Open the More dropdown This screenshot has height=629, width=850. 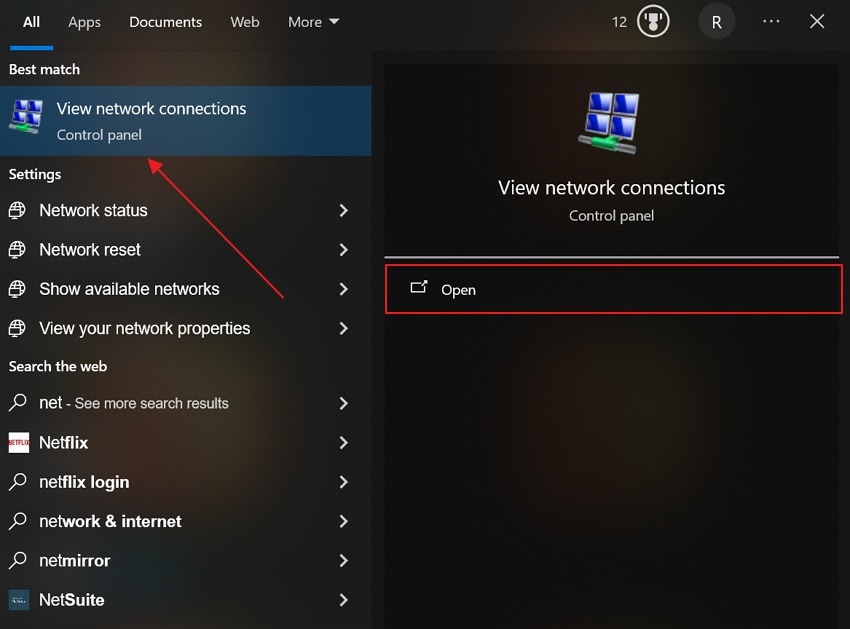[x=313, y=22]
